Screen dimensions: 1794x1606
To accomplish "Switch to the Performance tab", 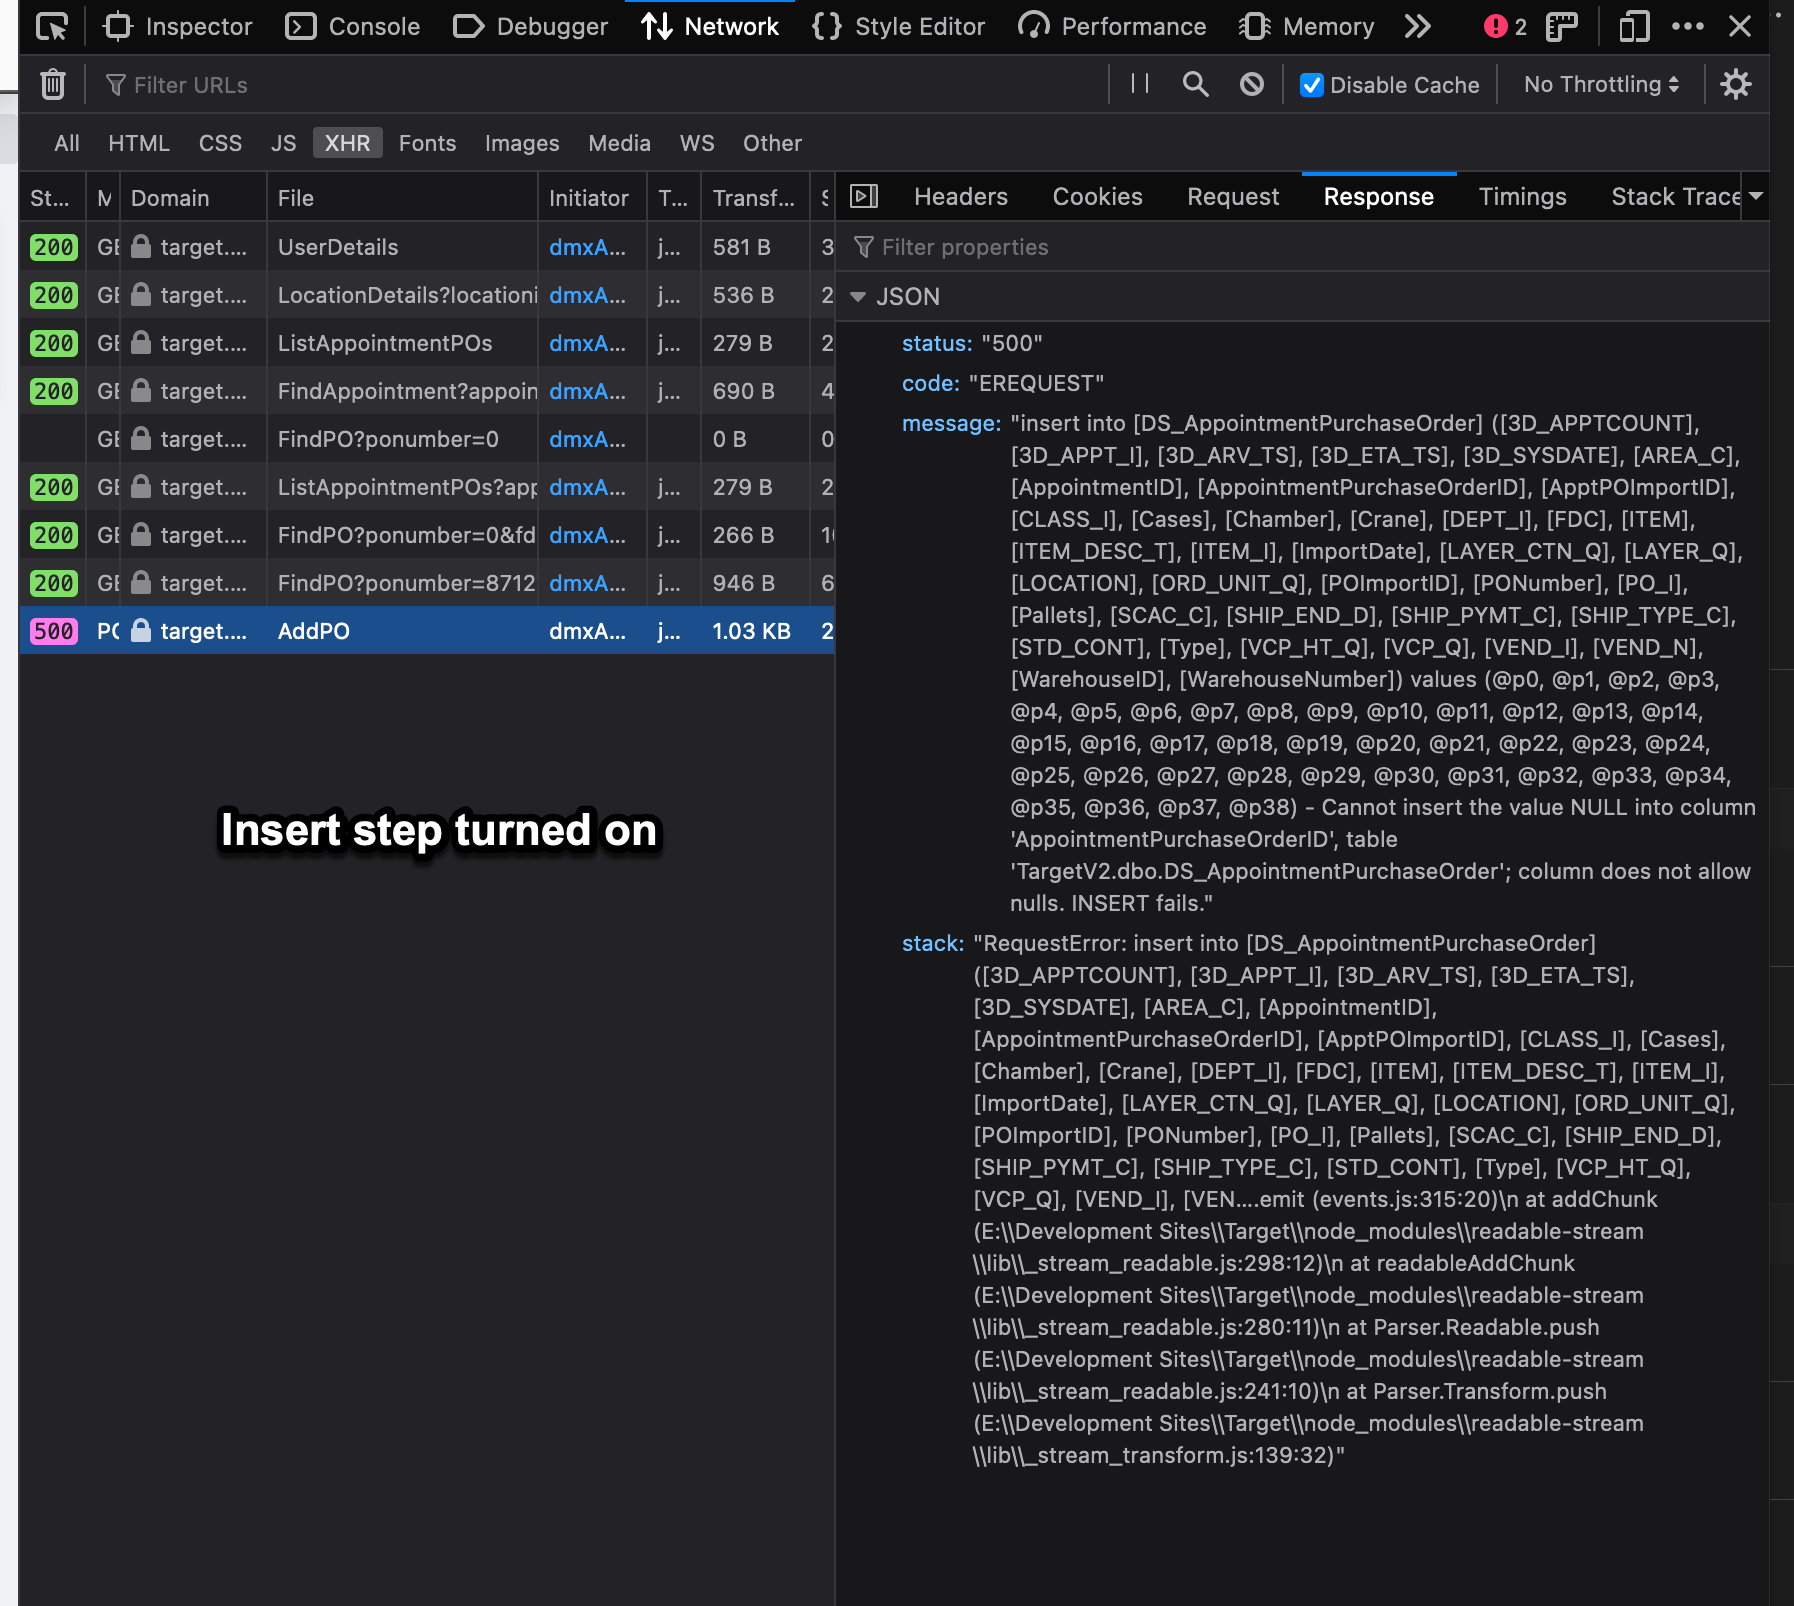I will coord(1112,27).
